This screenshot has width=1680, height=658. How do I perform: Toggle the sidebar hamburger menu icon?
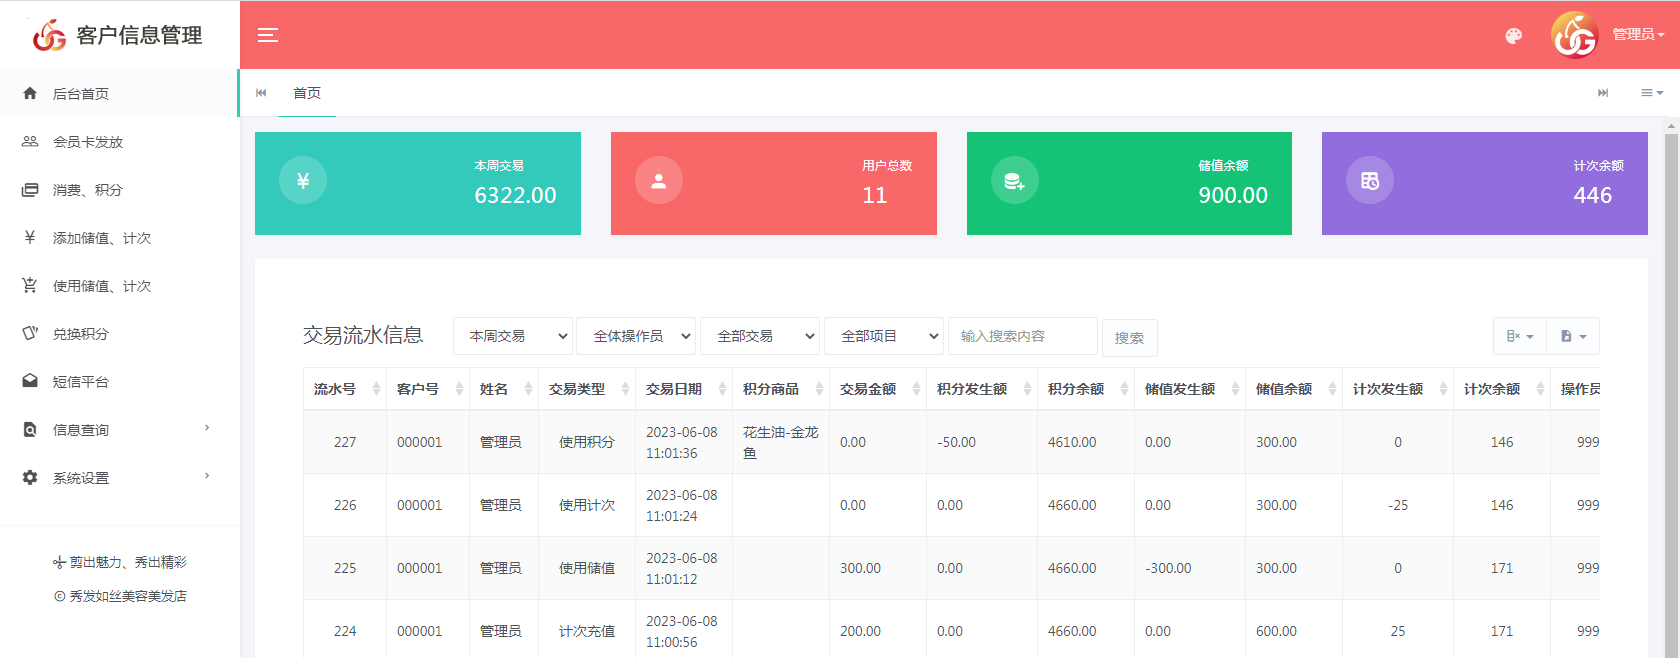[x=268, y=35]
